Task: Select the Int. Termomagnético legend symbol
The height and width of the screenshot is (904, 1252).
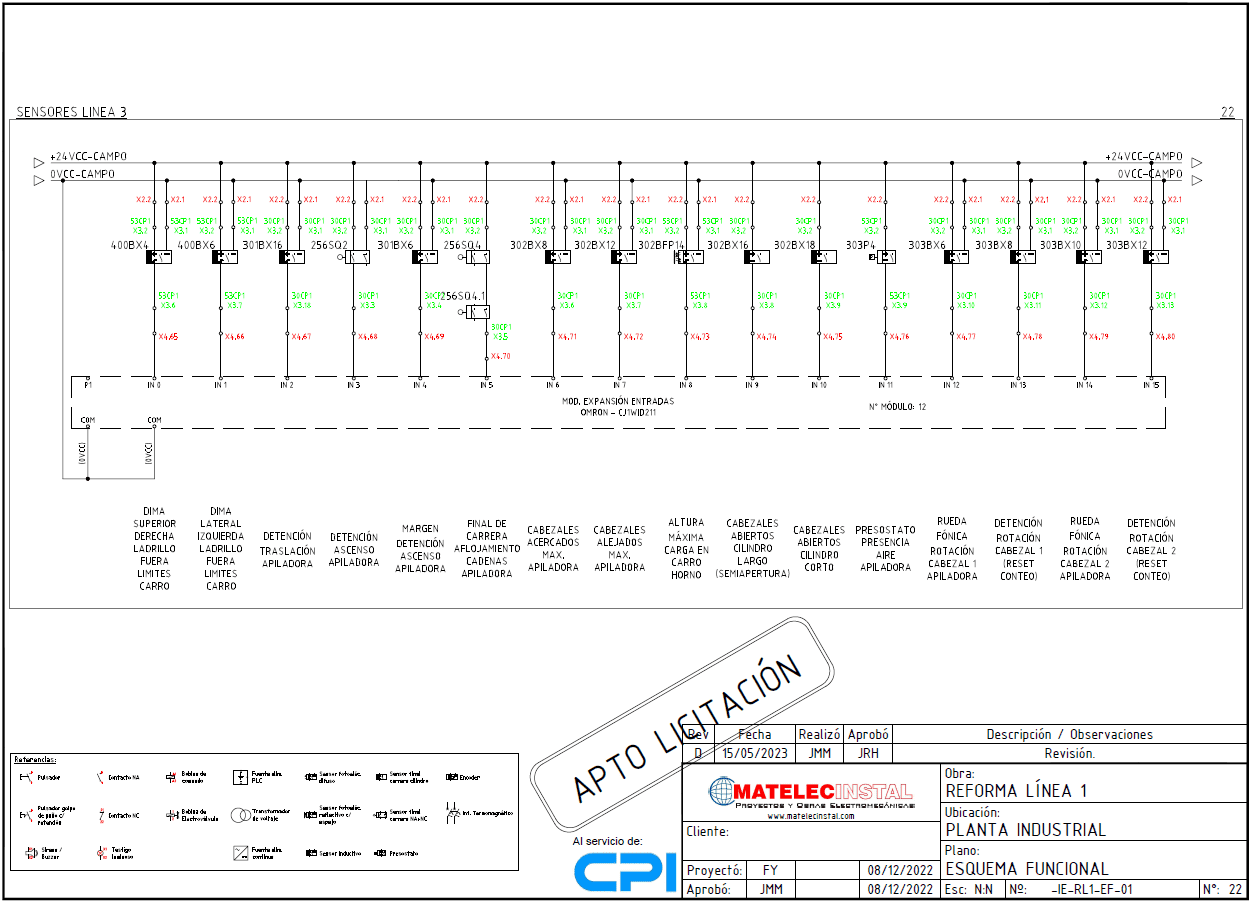Action: [x=451, y=814]
